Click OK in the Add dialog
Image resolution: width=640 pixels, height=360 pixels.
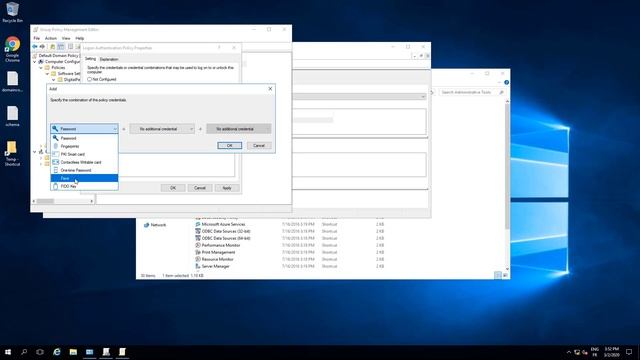pos(229,145)
